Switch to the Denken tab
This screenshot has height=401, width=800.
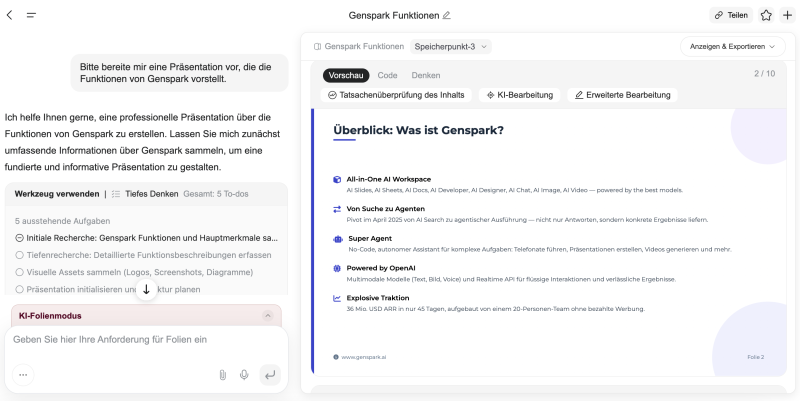click(425, 75)
